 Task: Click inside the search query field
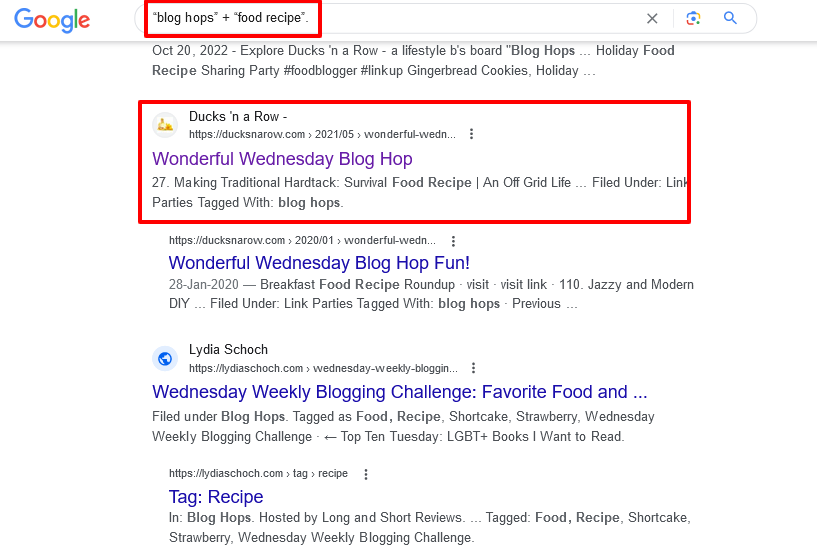400,18
